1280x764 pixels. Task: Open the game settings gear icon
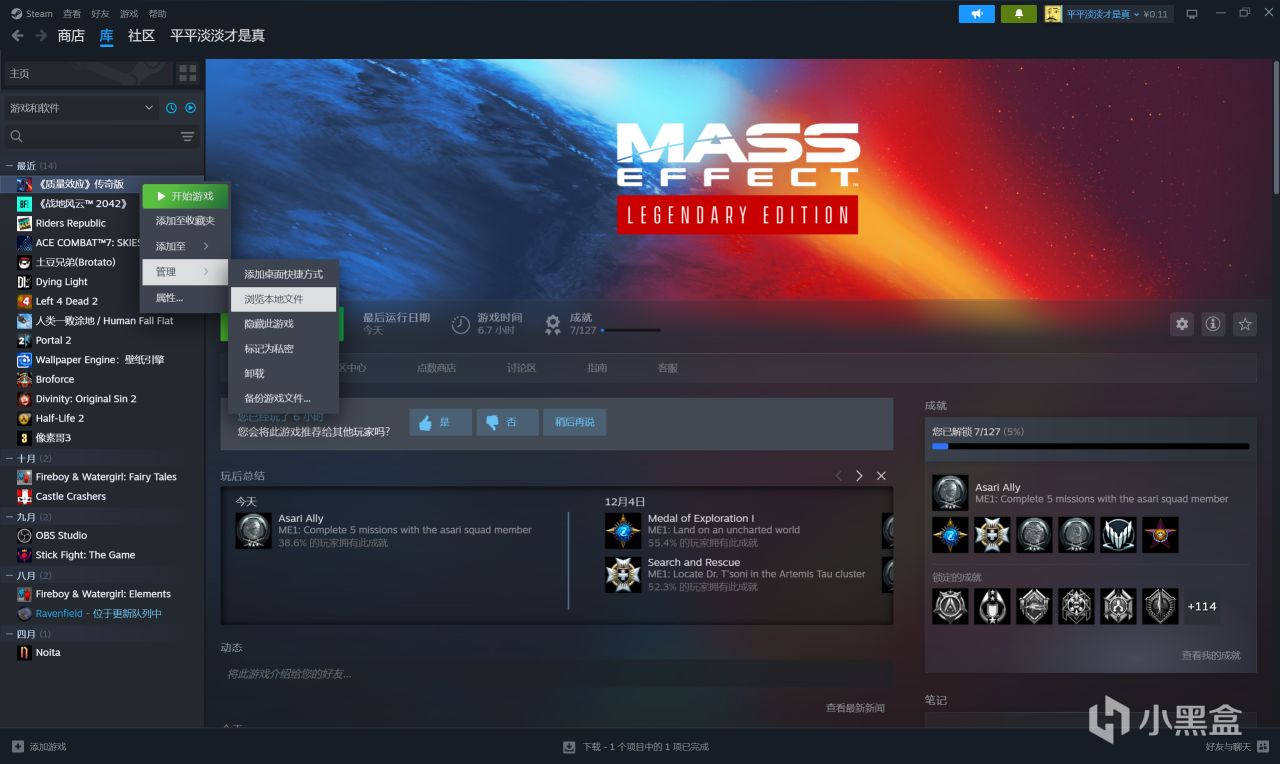tap(1182, 324)
